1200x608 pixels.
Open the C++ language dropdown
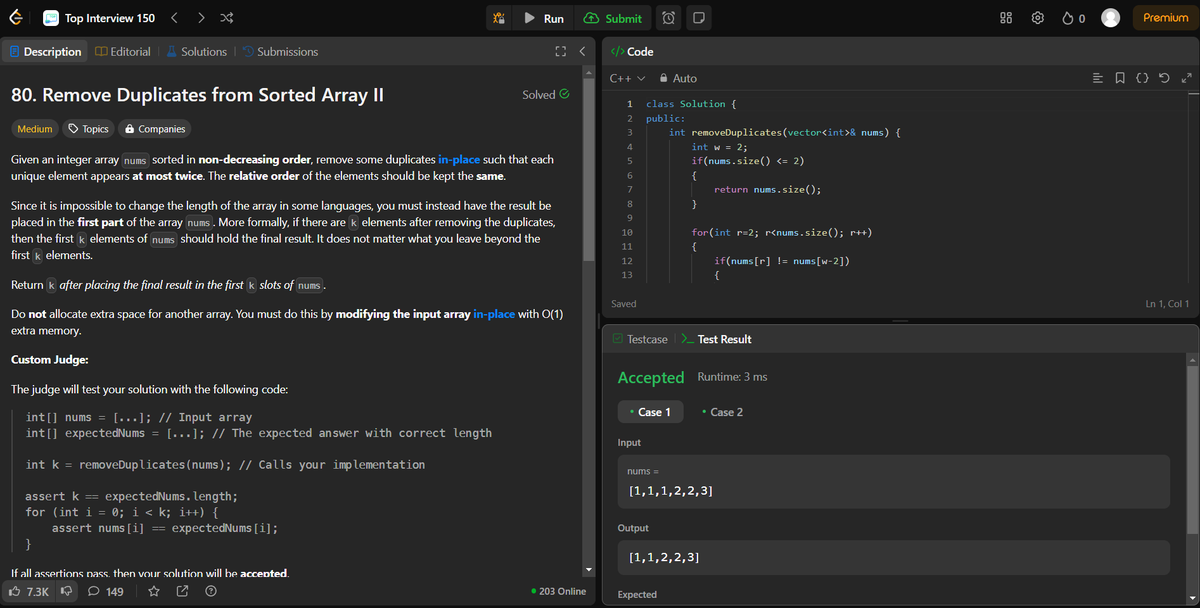tap(622, 77)
